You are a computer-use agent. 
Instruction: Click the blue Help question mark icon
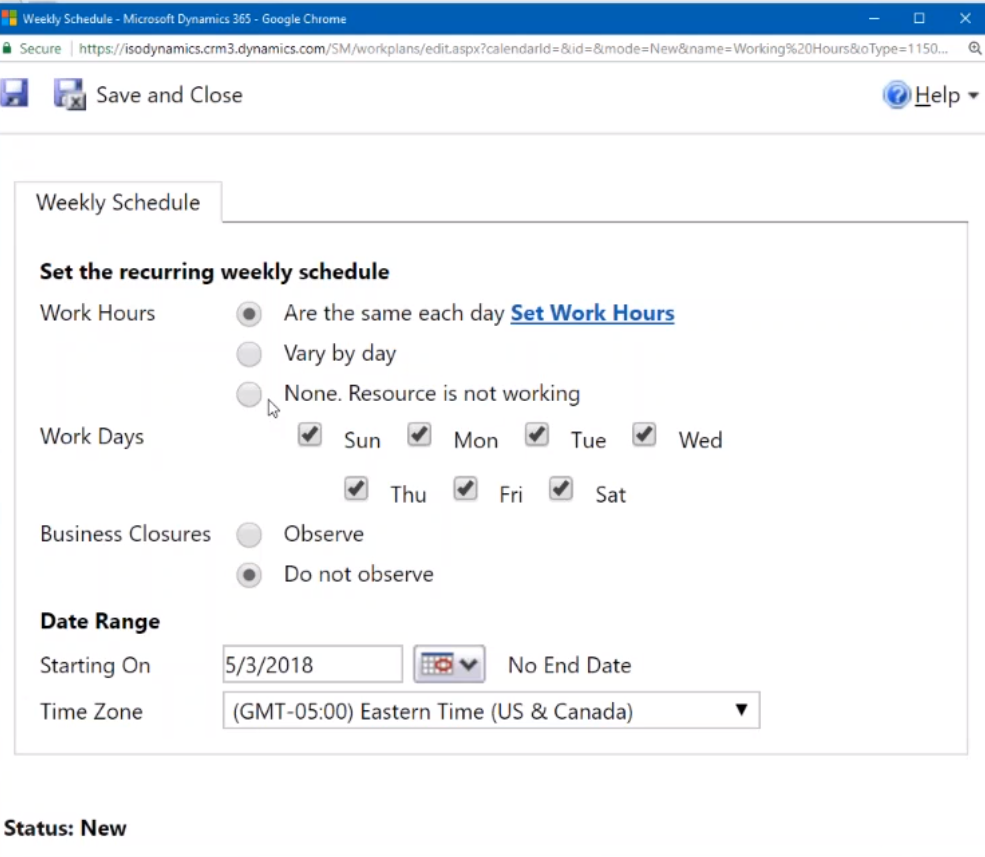click(896, 95)
